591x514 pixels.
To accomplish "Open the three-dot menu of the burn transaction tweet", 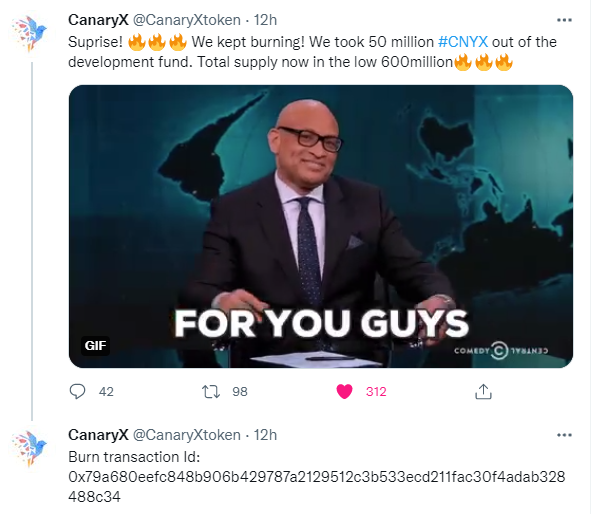I will coord(564,435).
